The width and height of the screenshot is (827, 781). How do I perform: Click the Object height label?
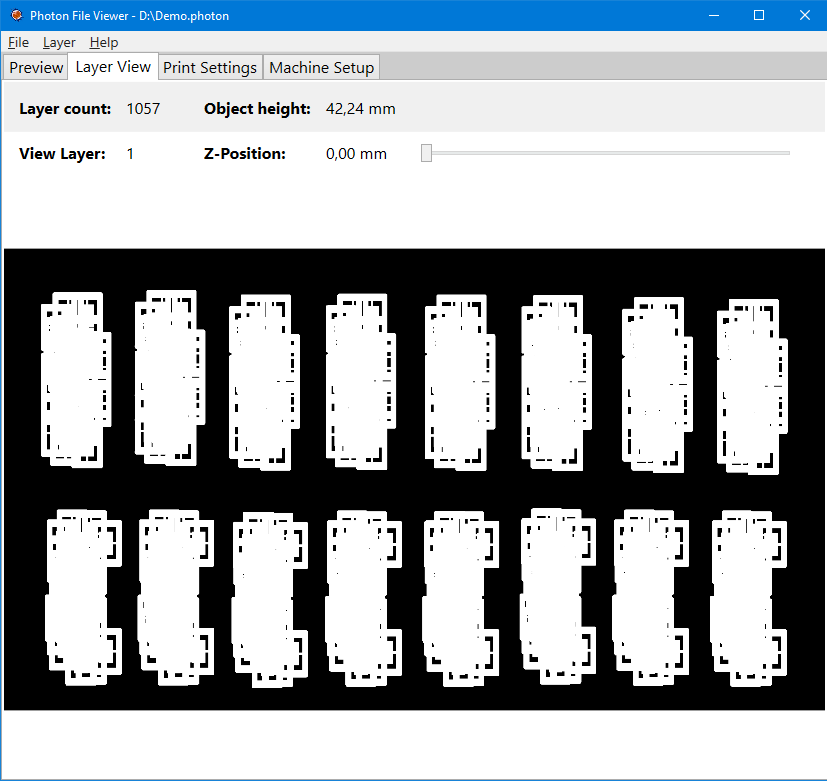point(257,109)
